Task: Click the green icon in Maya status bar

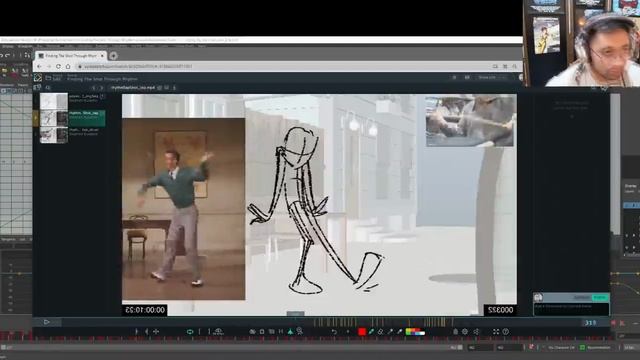Action: tap(582, 348)
